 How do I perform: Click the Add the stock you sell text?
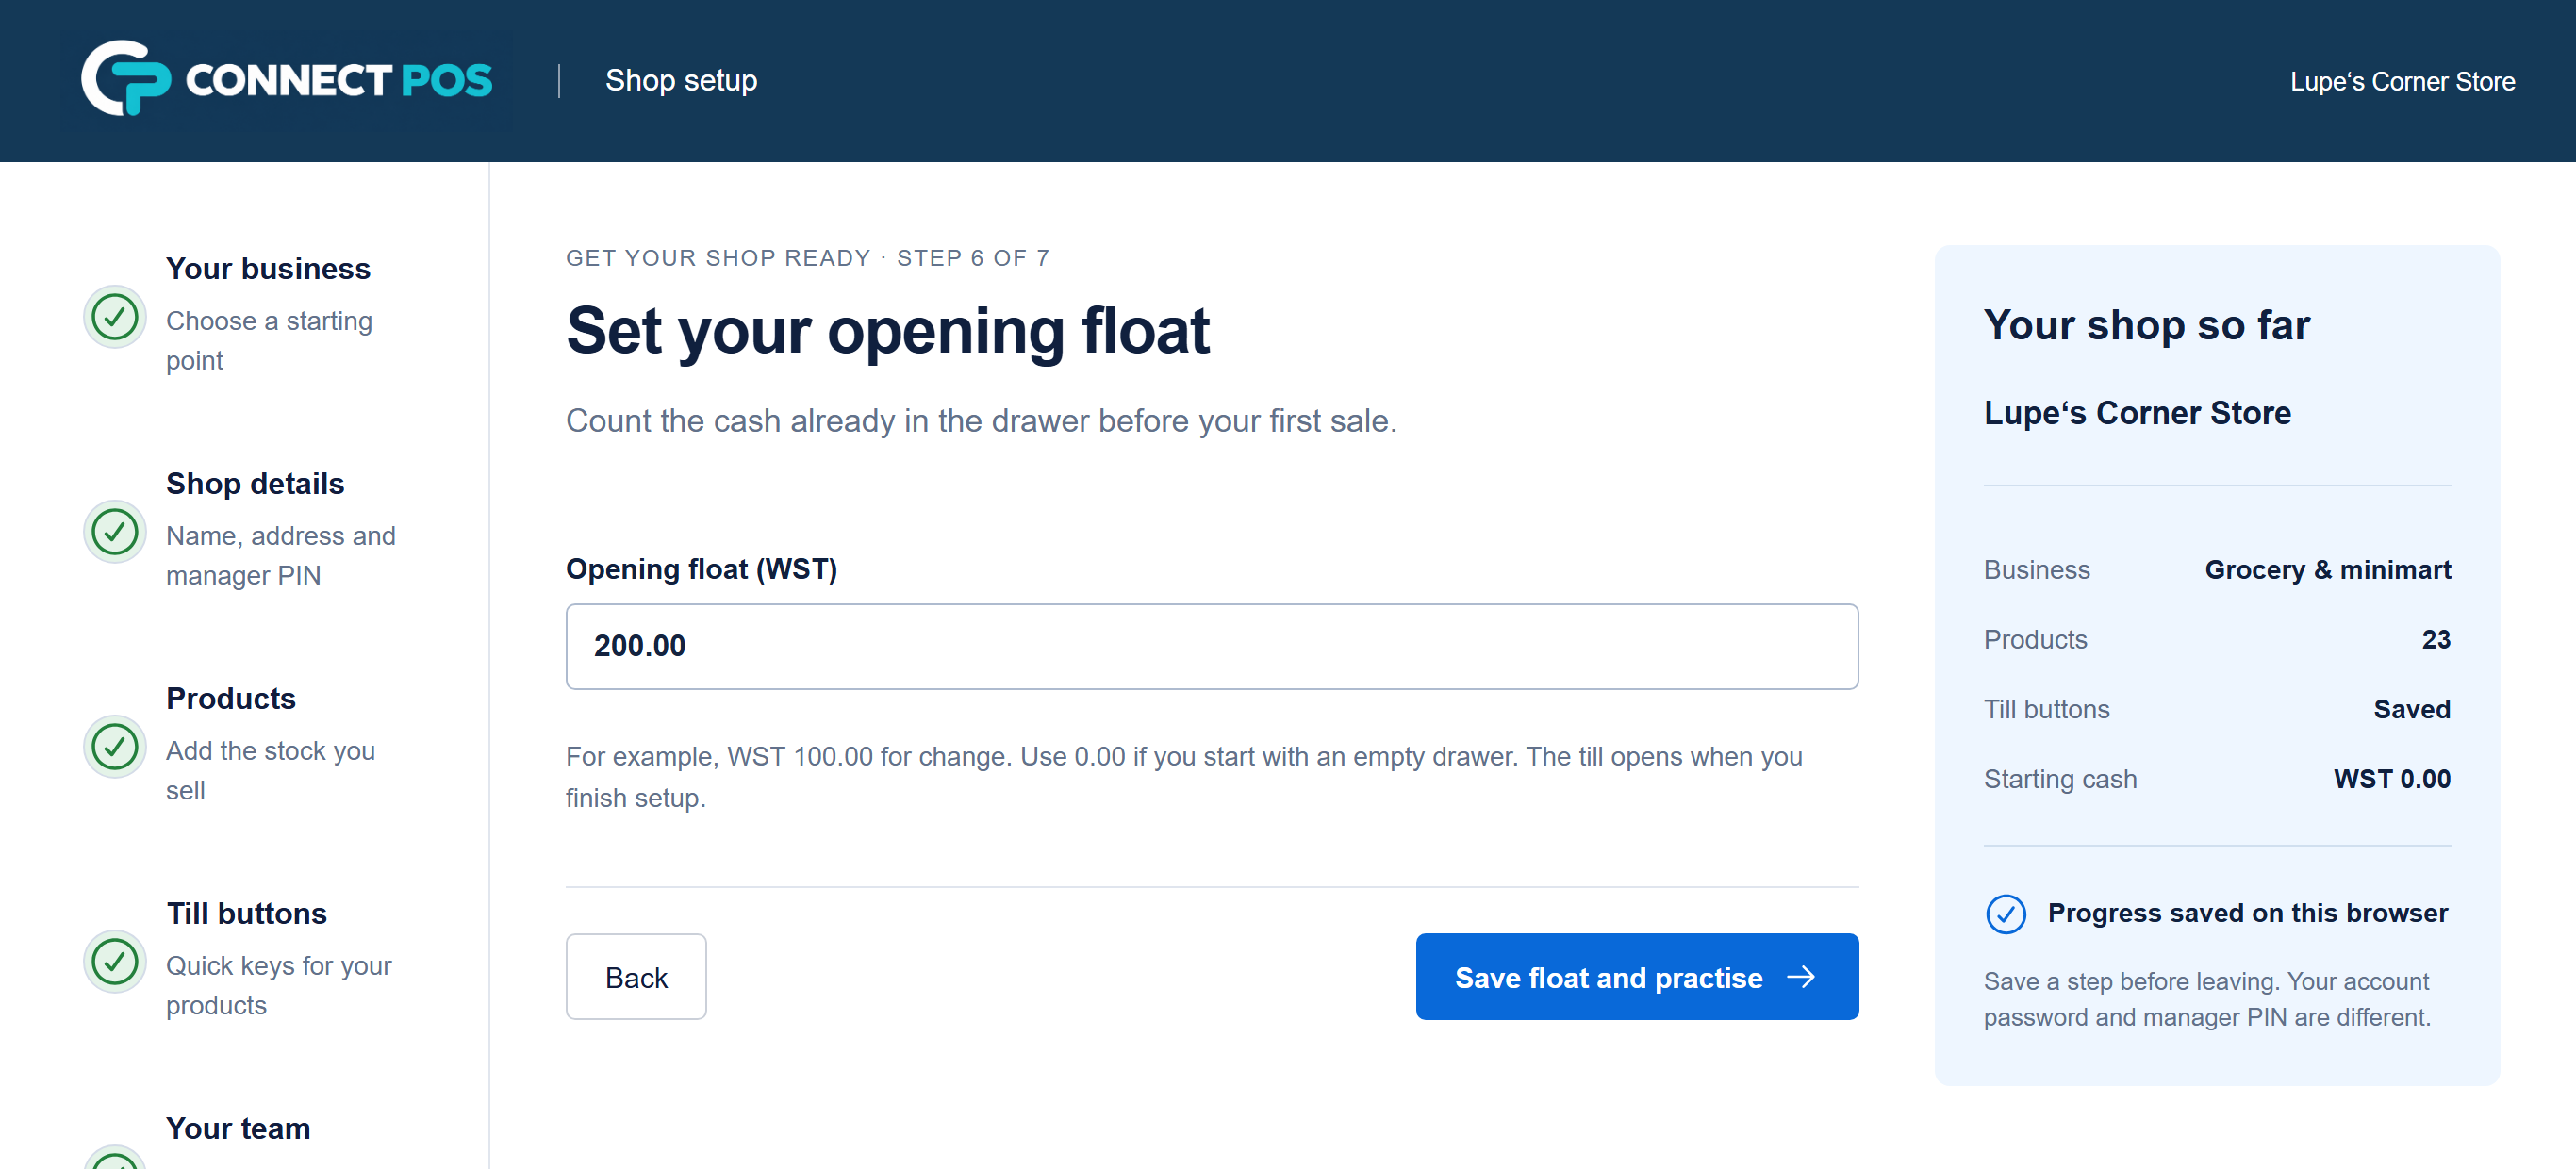tap(271, 771)
